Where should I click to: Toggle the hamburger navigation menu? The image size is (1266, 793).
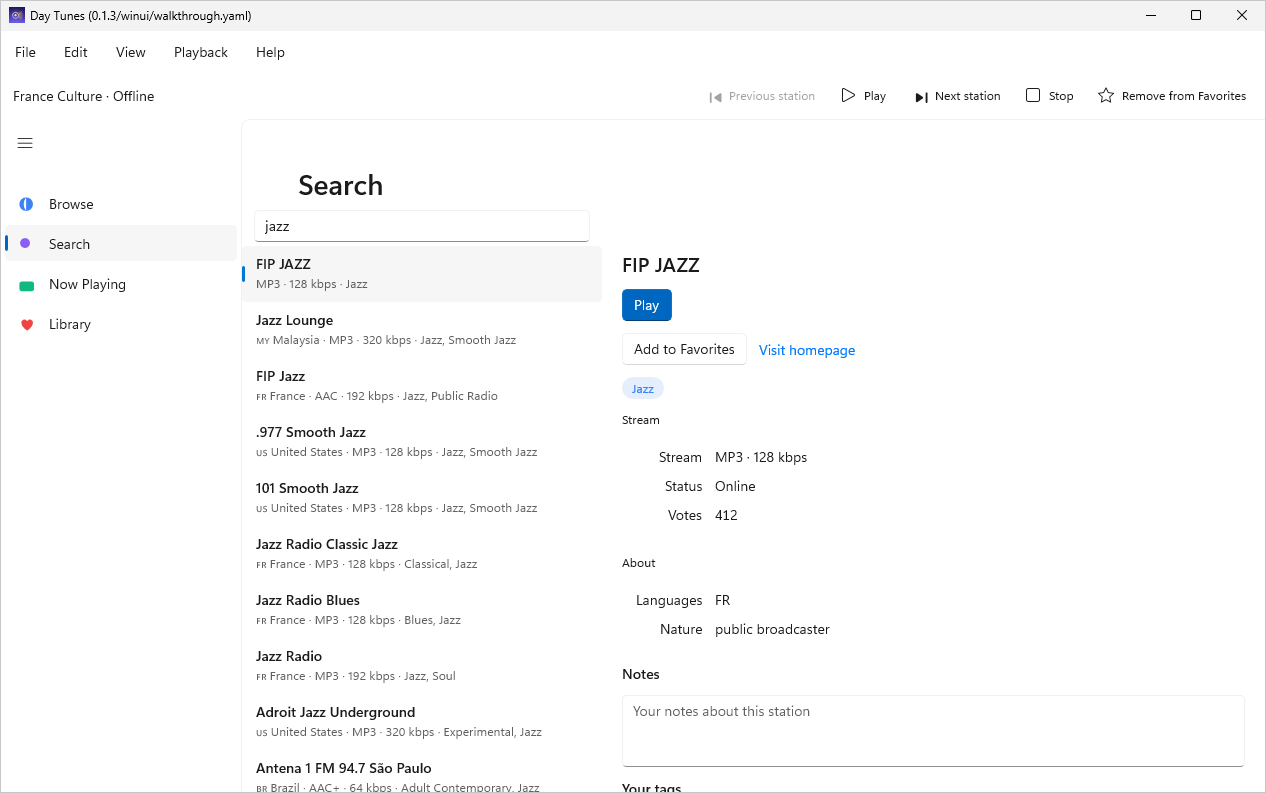25,143
